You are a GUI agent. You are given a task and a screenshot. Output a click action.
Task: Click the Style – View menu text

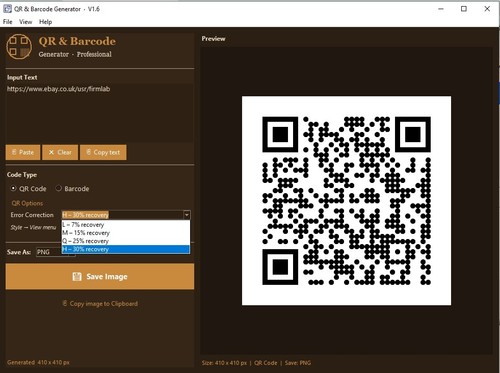(33, 227)
